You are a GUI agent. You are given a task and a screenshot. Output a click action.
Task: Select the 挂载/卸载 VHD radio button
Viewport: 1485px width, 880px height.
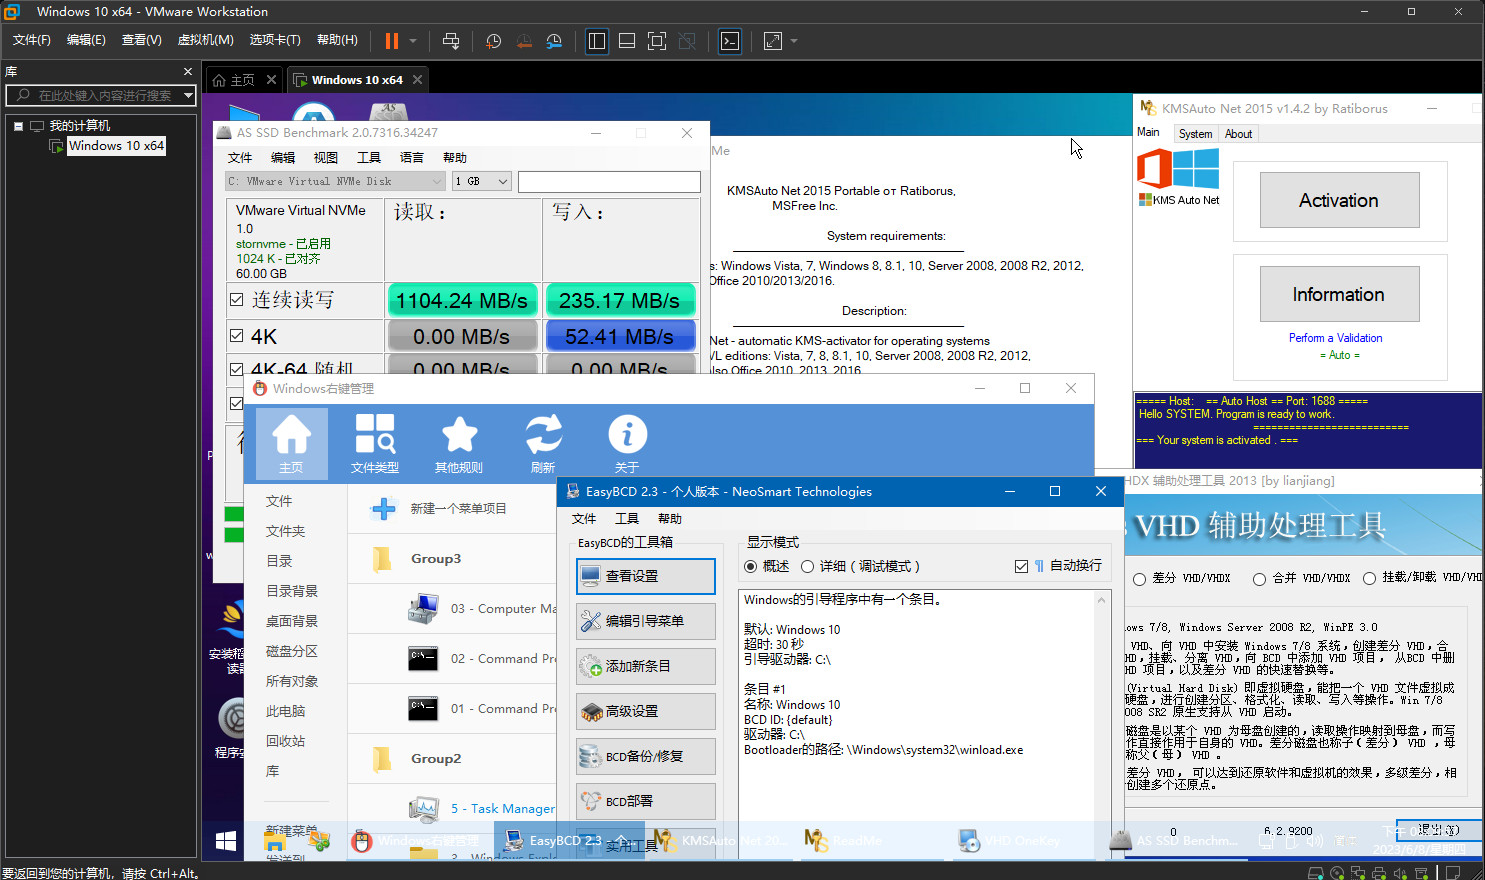click(1369, 578)
